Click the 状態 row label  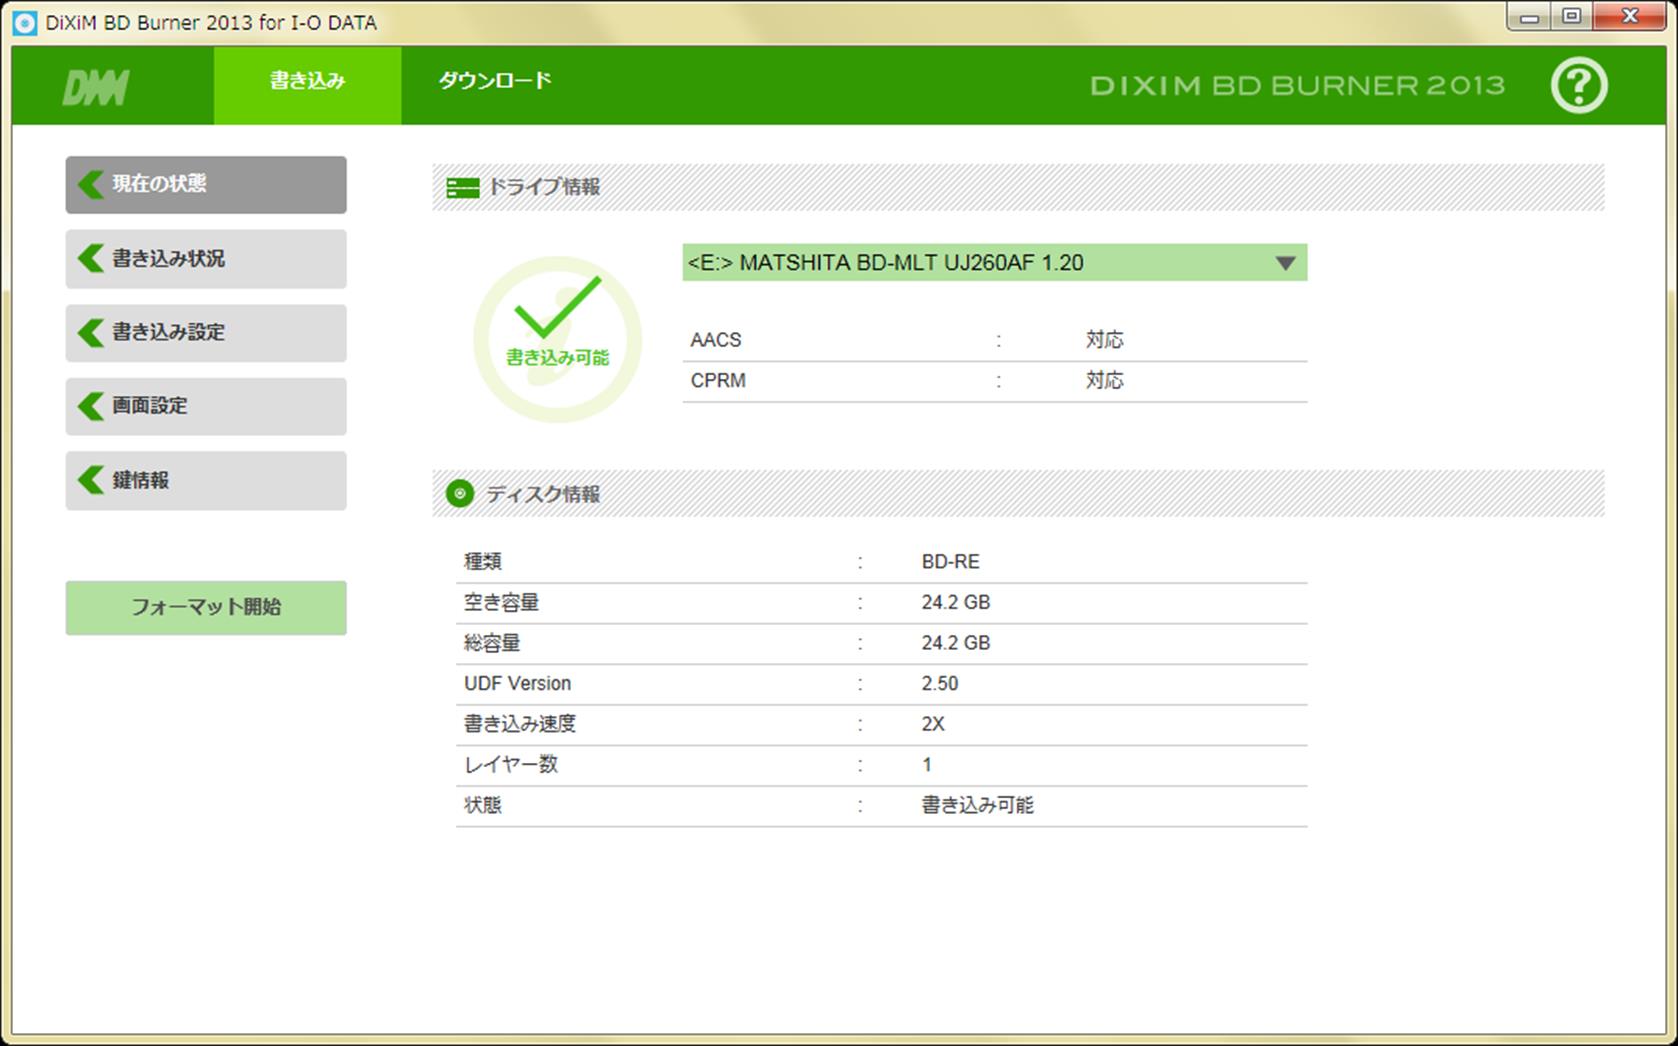pos(483,806)
